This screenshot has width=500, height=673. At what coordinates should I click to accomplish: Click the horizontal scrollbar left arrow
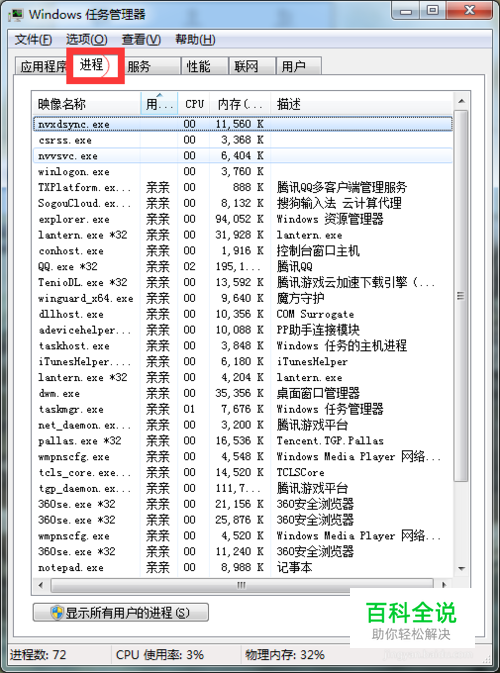(x=41, y=585)
